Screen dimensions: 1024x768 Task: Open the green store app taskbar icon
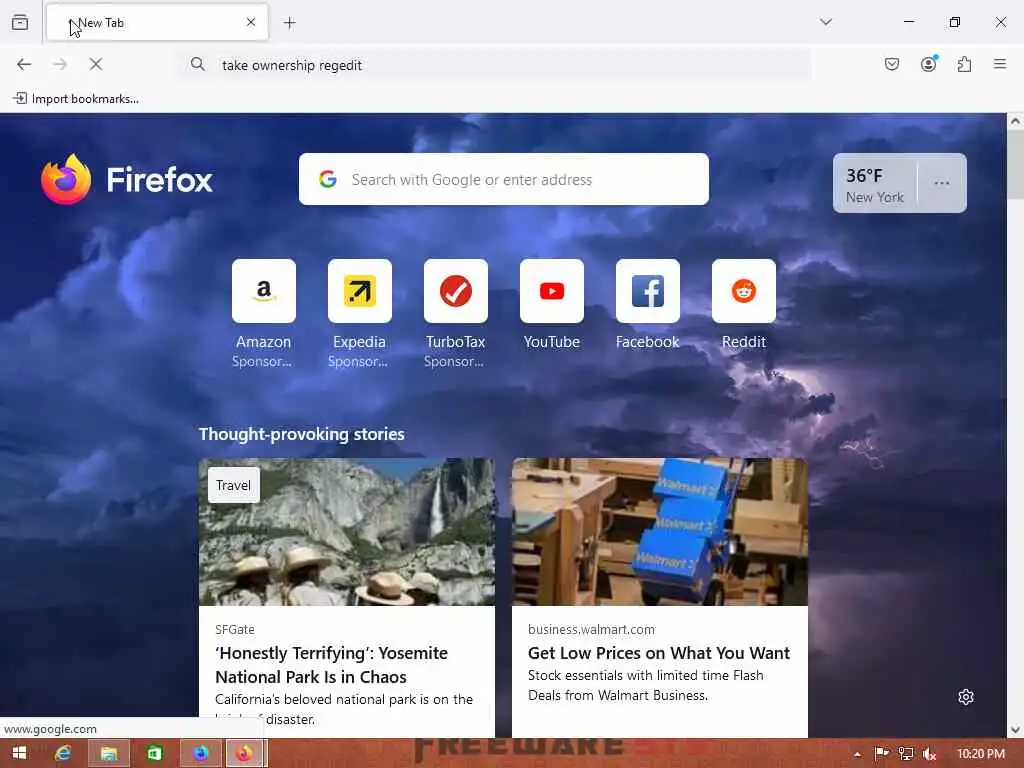point(154,754)
